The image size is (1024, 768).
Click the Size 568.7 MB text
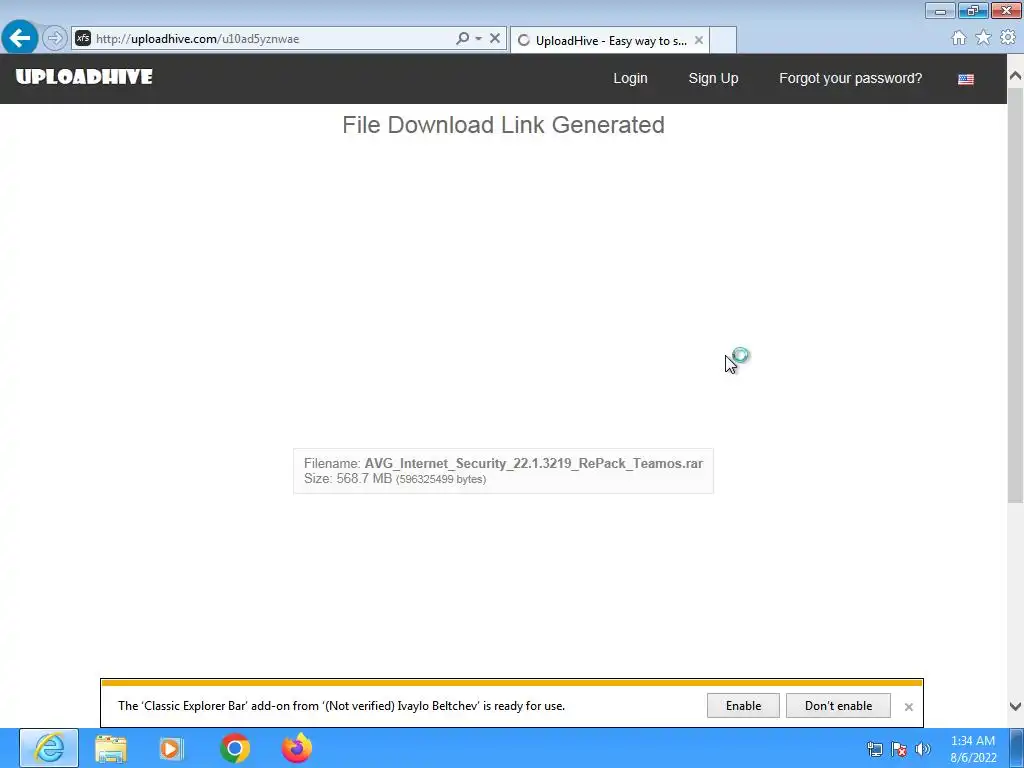pyautogui.click(x=394, y=479)
